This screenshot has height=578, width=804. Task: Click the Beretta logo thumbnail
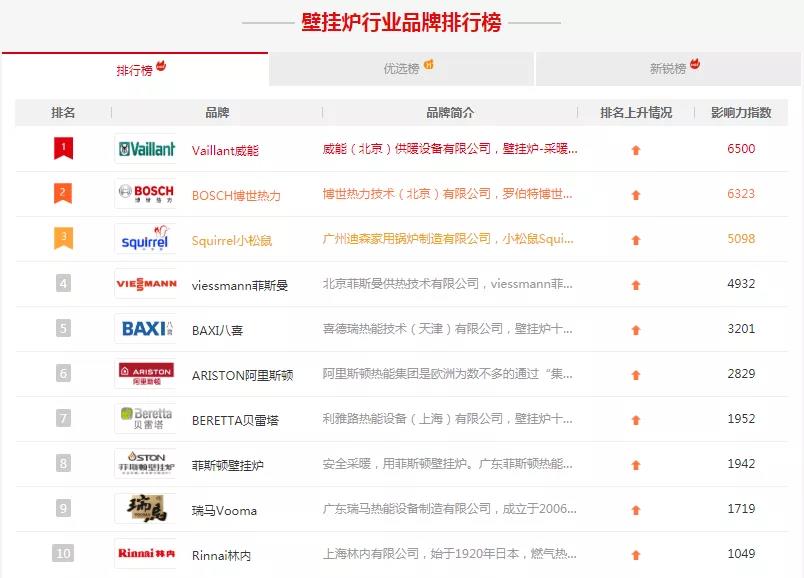coord(146,419)
